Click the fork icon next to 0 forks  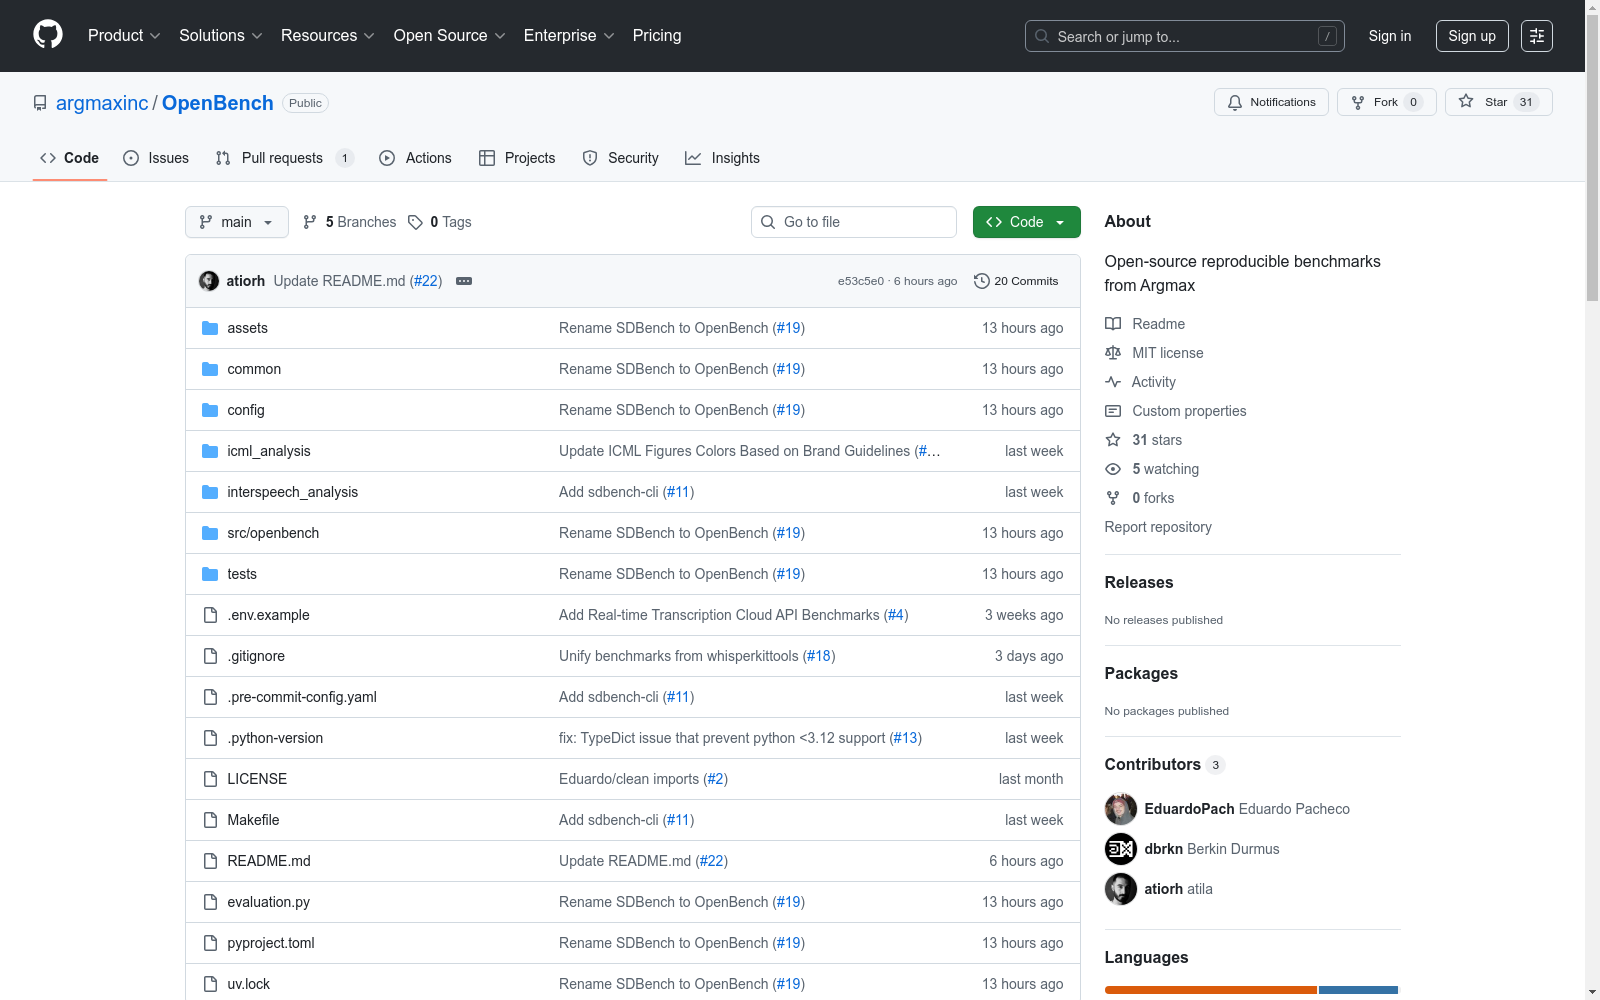(x=1113, y=498)
